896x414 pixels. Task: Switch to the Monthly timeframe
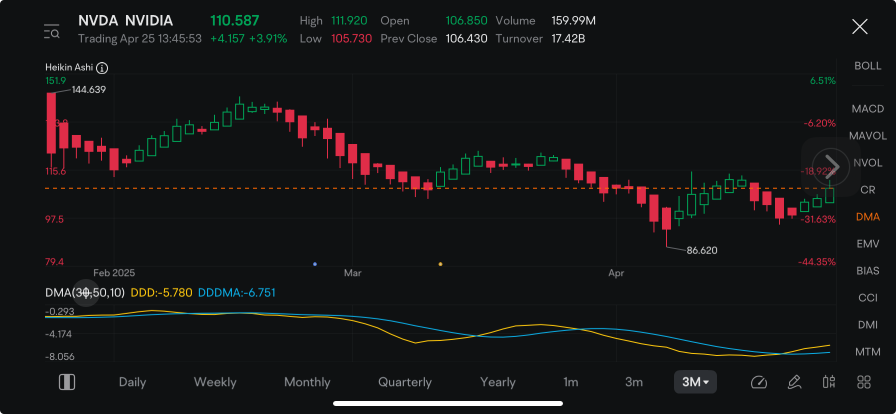click(x=307, y=382)
